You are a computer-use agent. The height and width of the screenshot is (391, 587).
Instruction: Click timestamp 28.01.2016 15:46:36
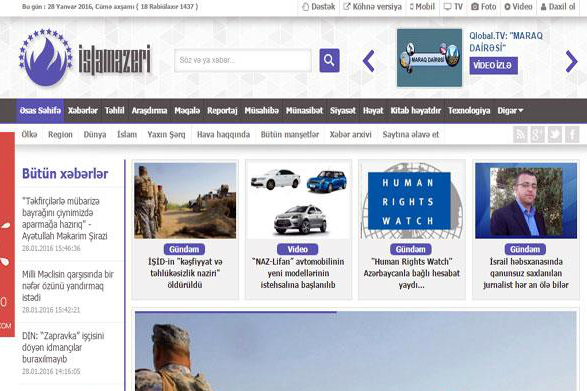point(51,248)
